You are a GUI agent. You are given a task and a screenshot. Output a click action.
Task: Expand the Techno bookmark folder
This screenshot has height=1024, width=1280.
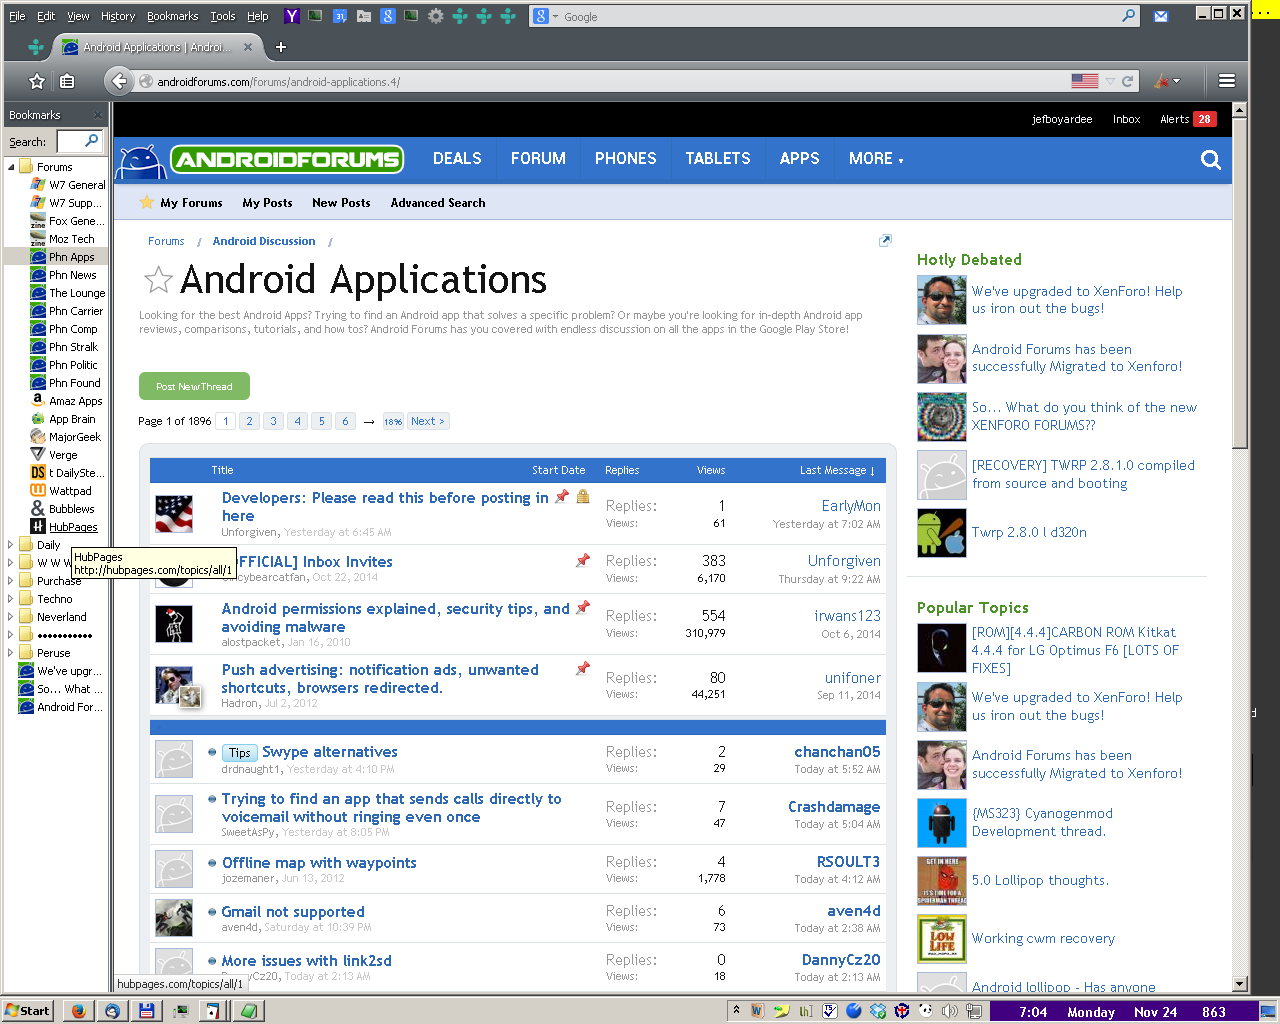(x=11, y=599)
